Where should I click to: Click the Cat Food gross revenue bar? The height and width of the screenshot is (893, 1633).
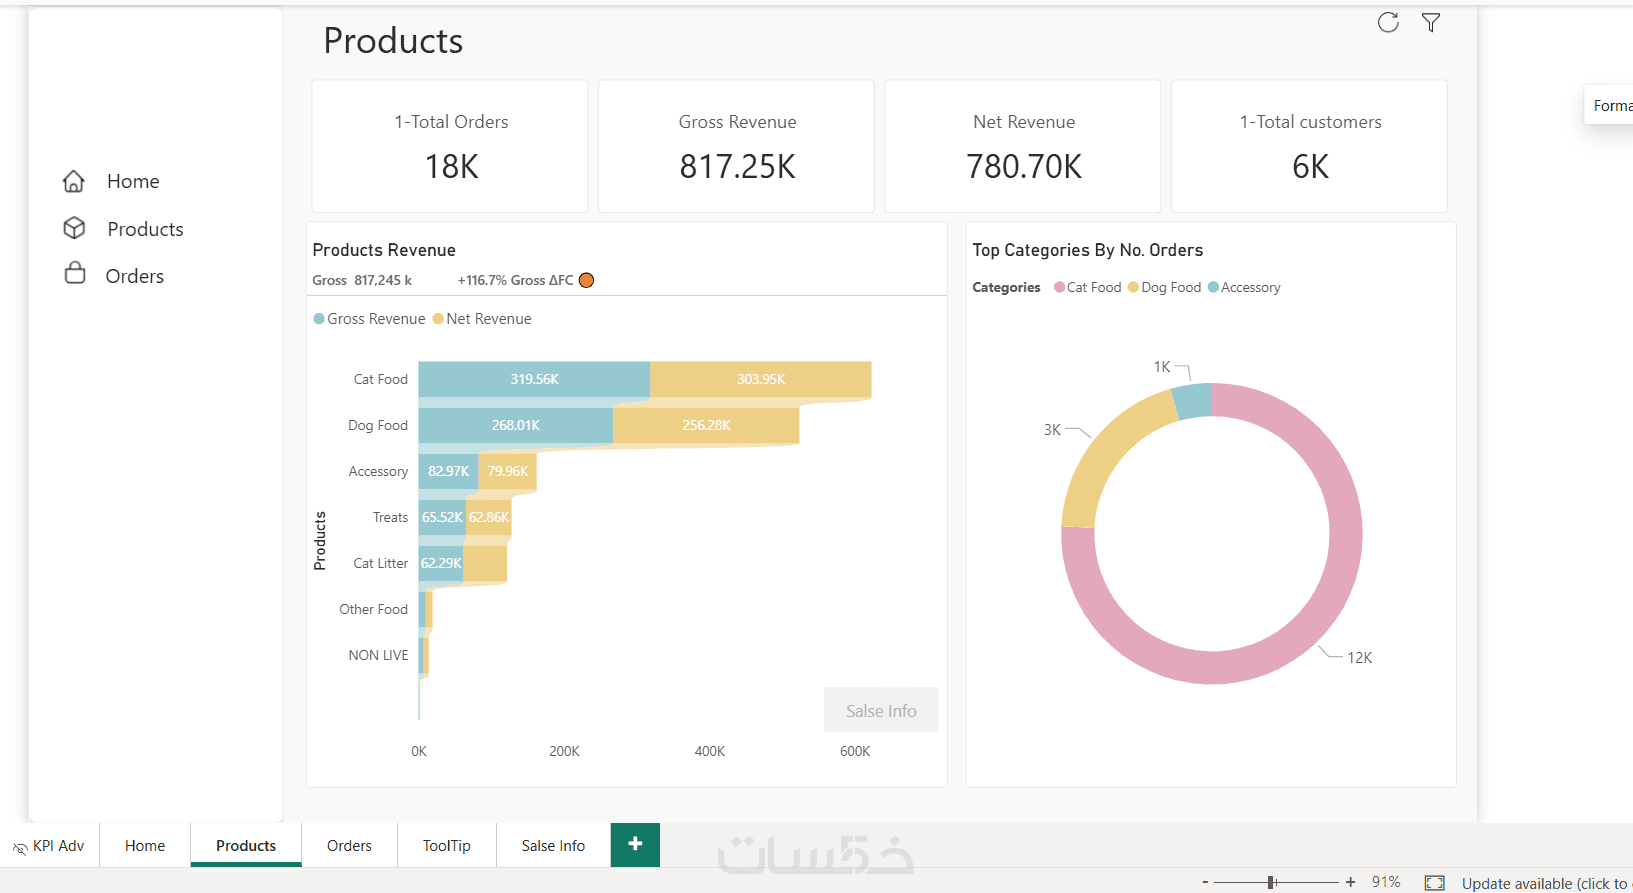tap(534, 379)
